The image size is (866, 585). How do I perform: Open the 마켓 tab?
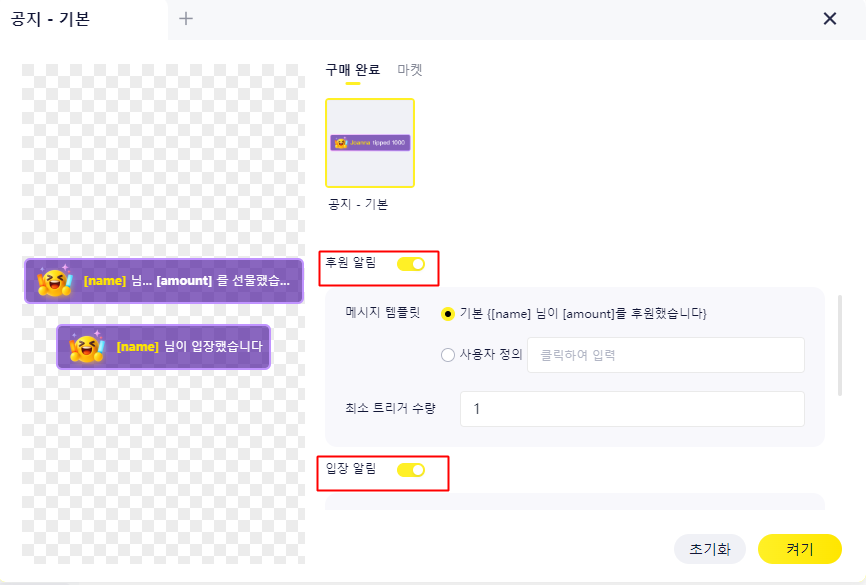point(410,70)
